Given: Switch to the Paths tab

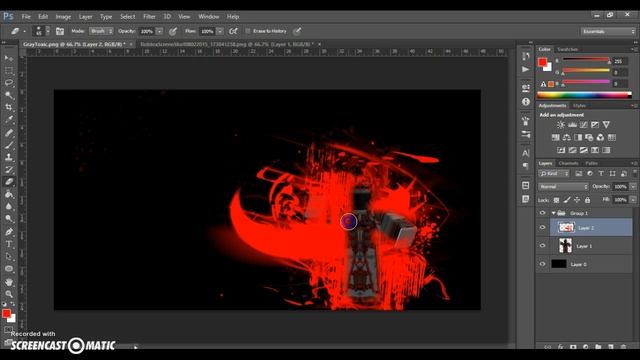Looking at the screenshot, I should click(x=591, y=163).
